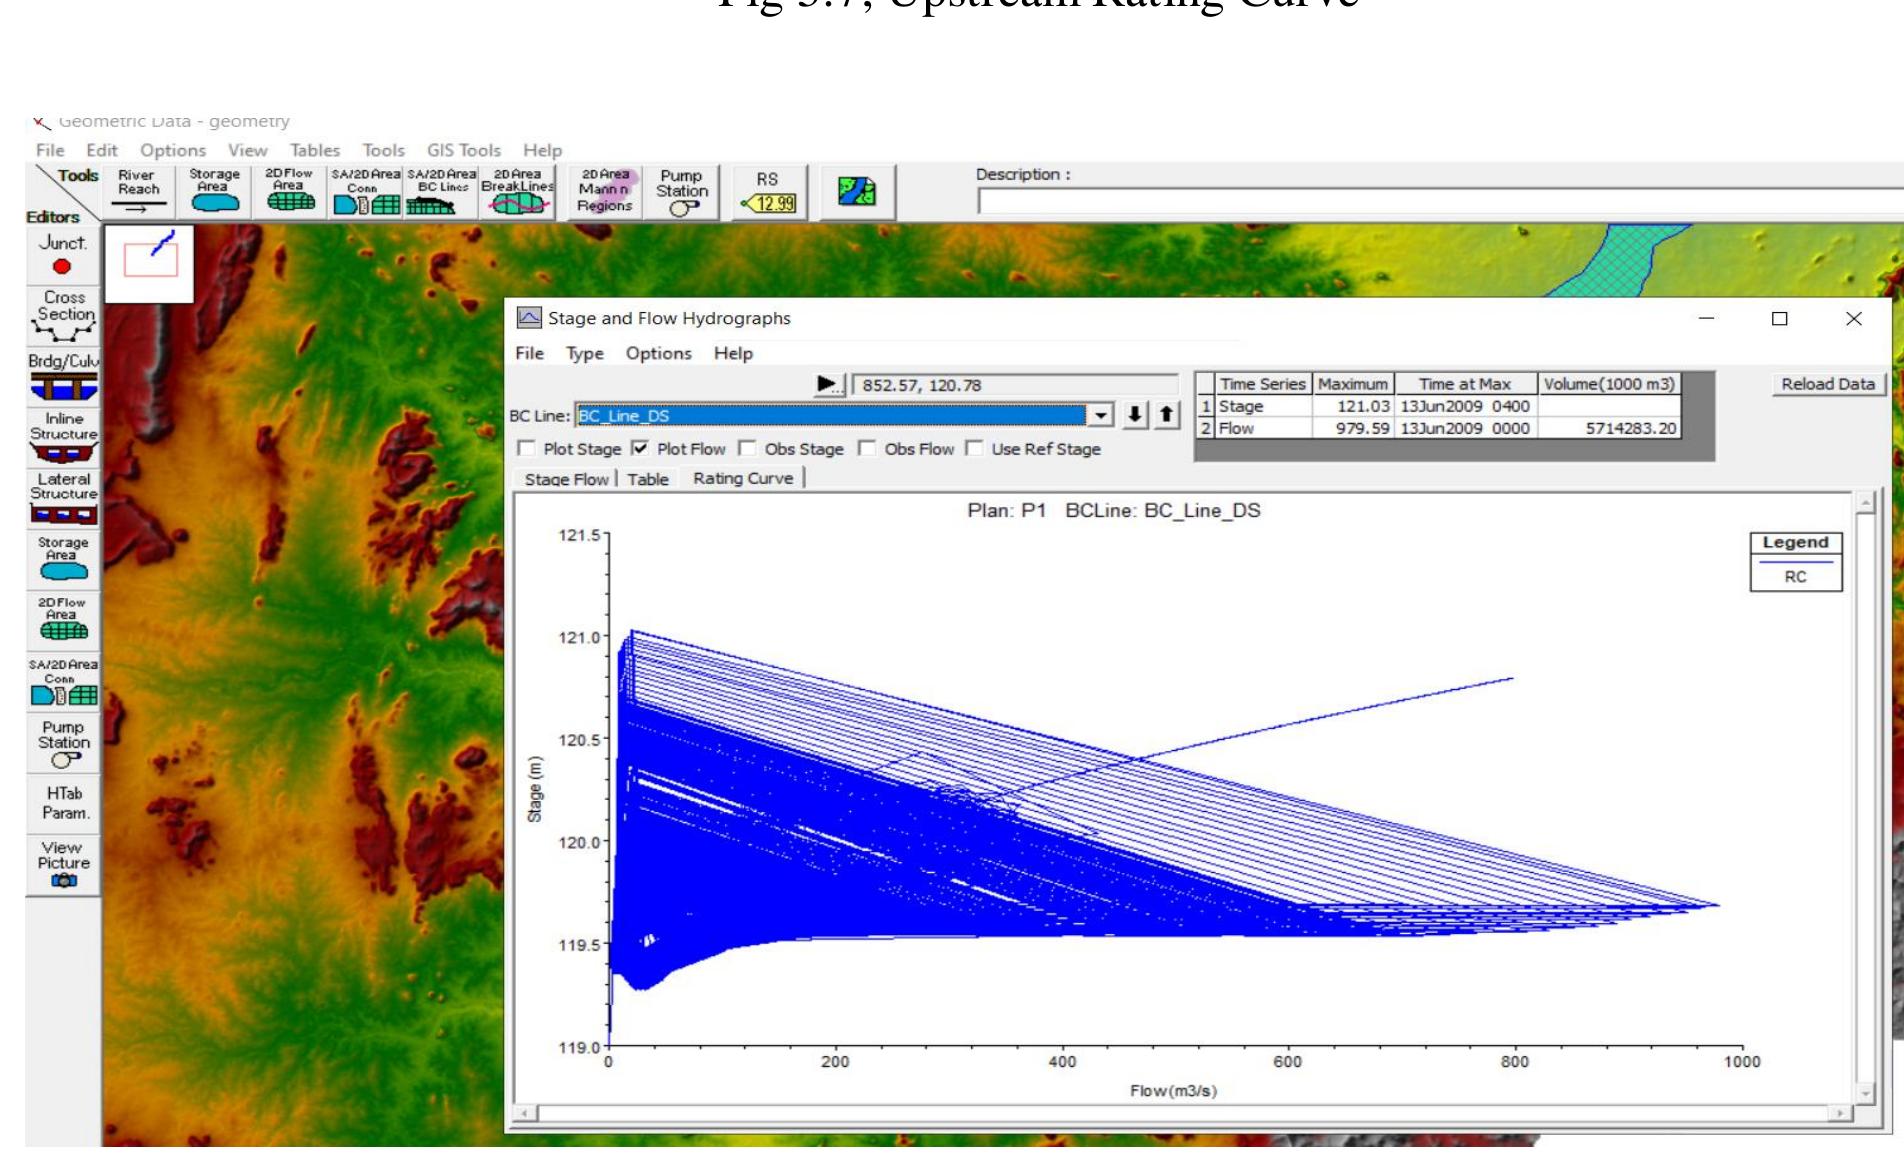Step to previous BC line with up arrow
The width and height of the screenshot is (1904, 1159).
(x=1166, y=415)
